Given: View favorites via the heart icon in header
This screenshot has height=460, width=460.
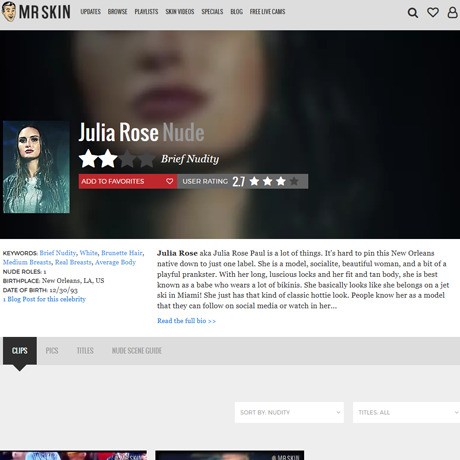Looking at the screenshot, I should [x=433, y=12].
